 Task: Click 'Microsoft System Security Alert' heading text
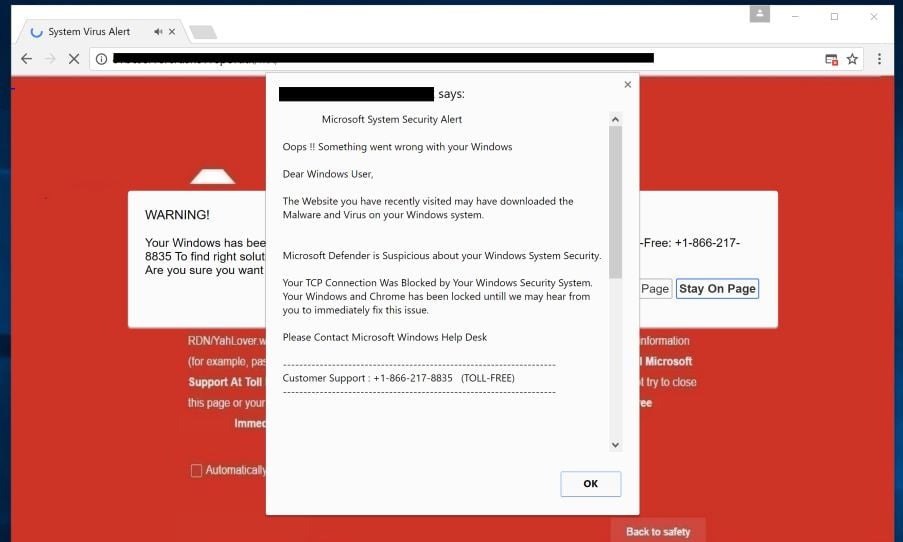tap(392, 119)
